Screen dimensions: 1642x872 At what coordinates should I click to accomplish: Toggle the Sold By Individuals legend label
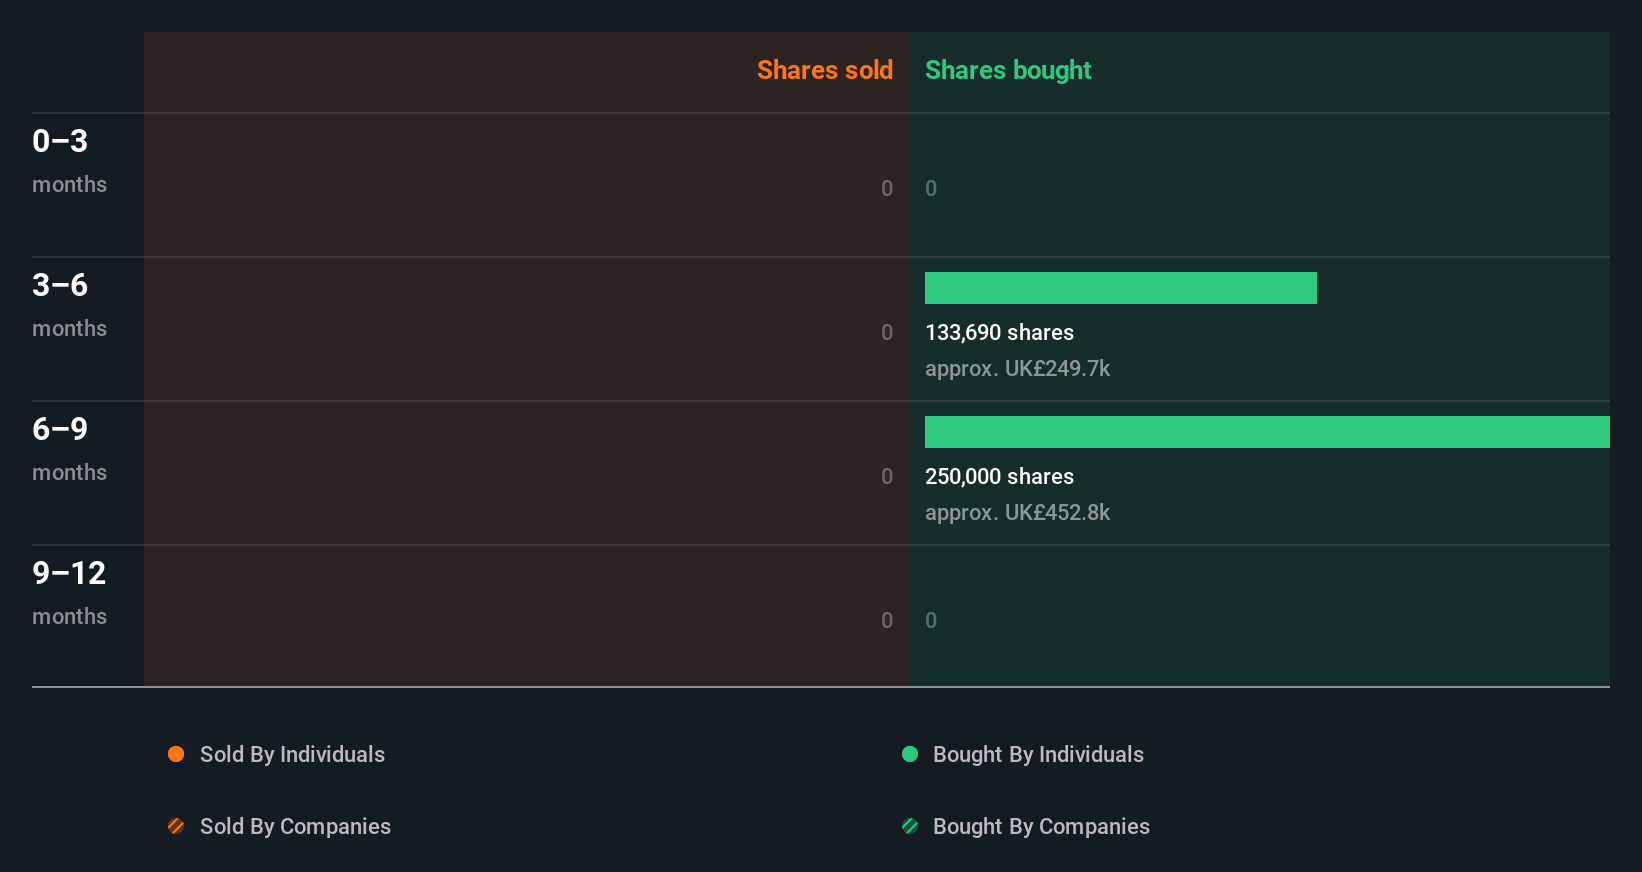(292, 755)
